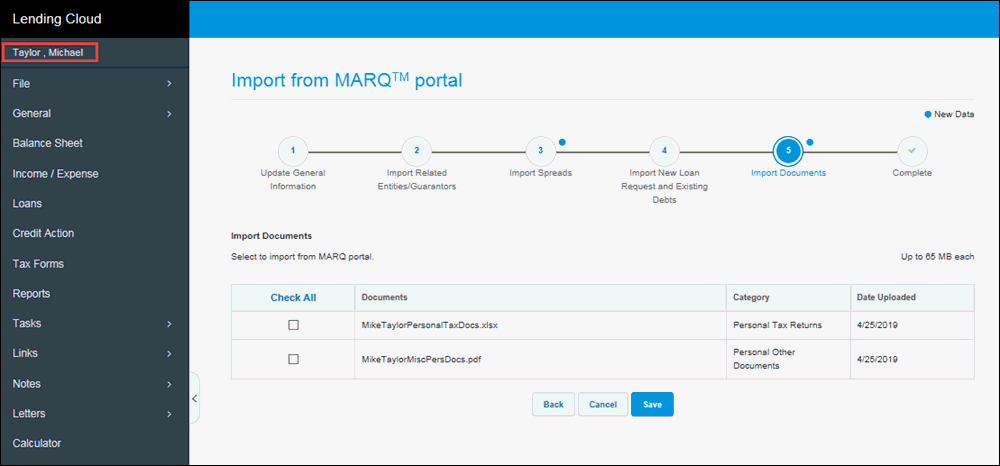The height and width of the screenshot is (466, 1000).
Task: Click step 5 Import Documents circle
Action: (788, 151)
